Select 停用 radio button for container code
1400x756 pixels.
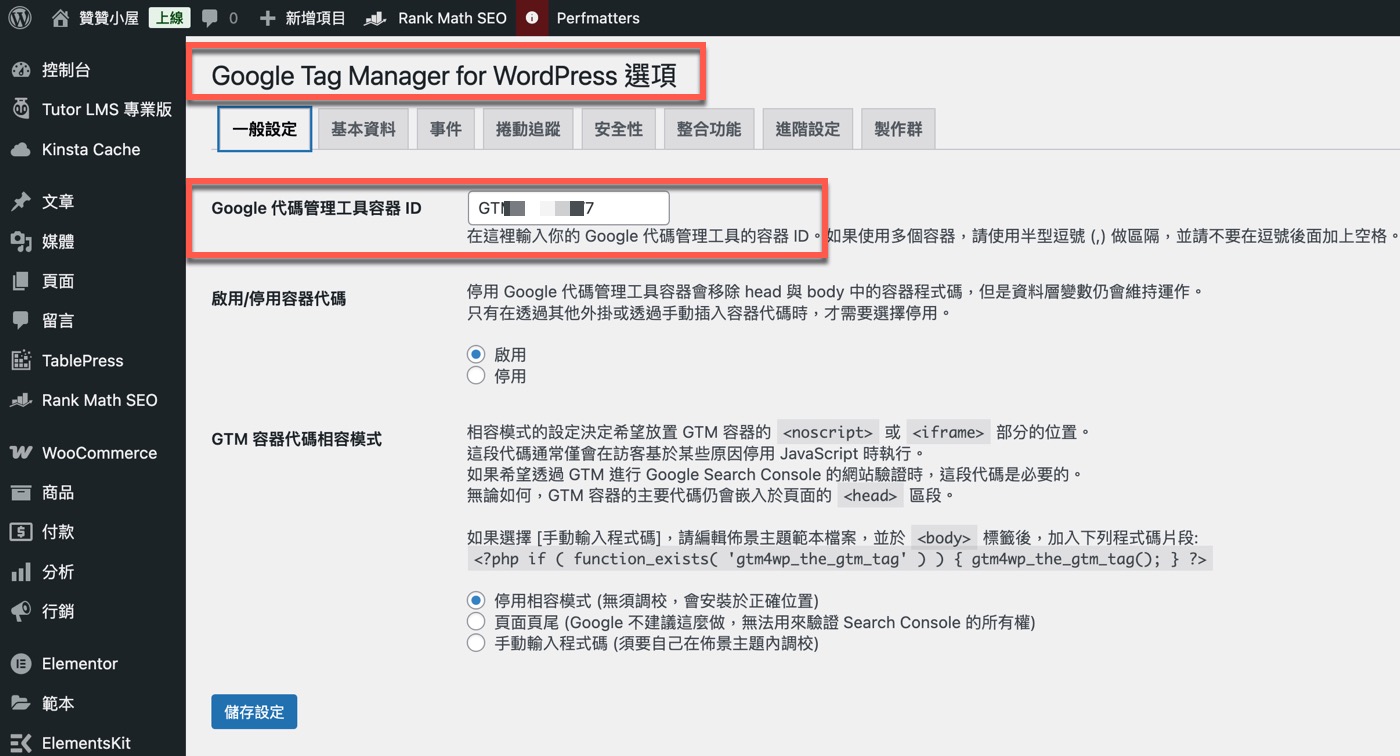(476, 377)
